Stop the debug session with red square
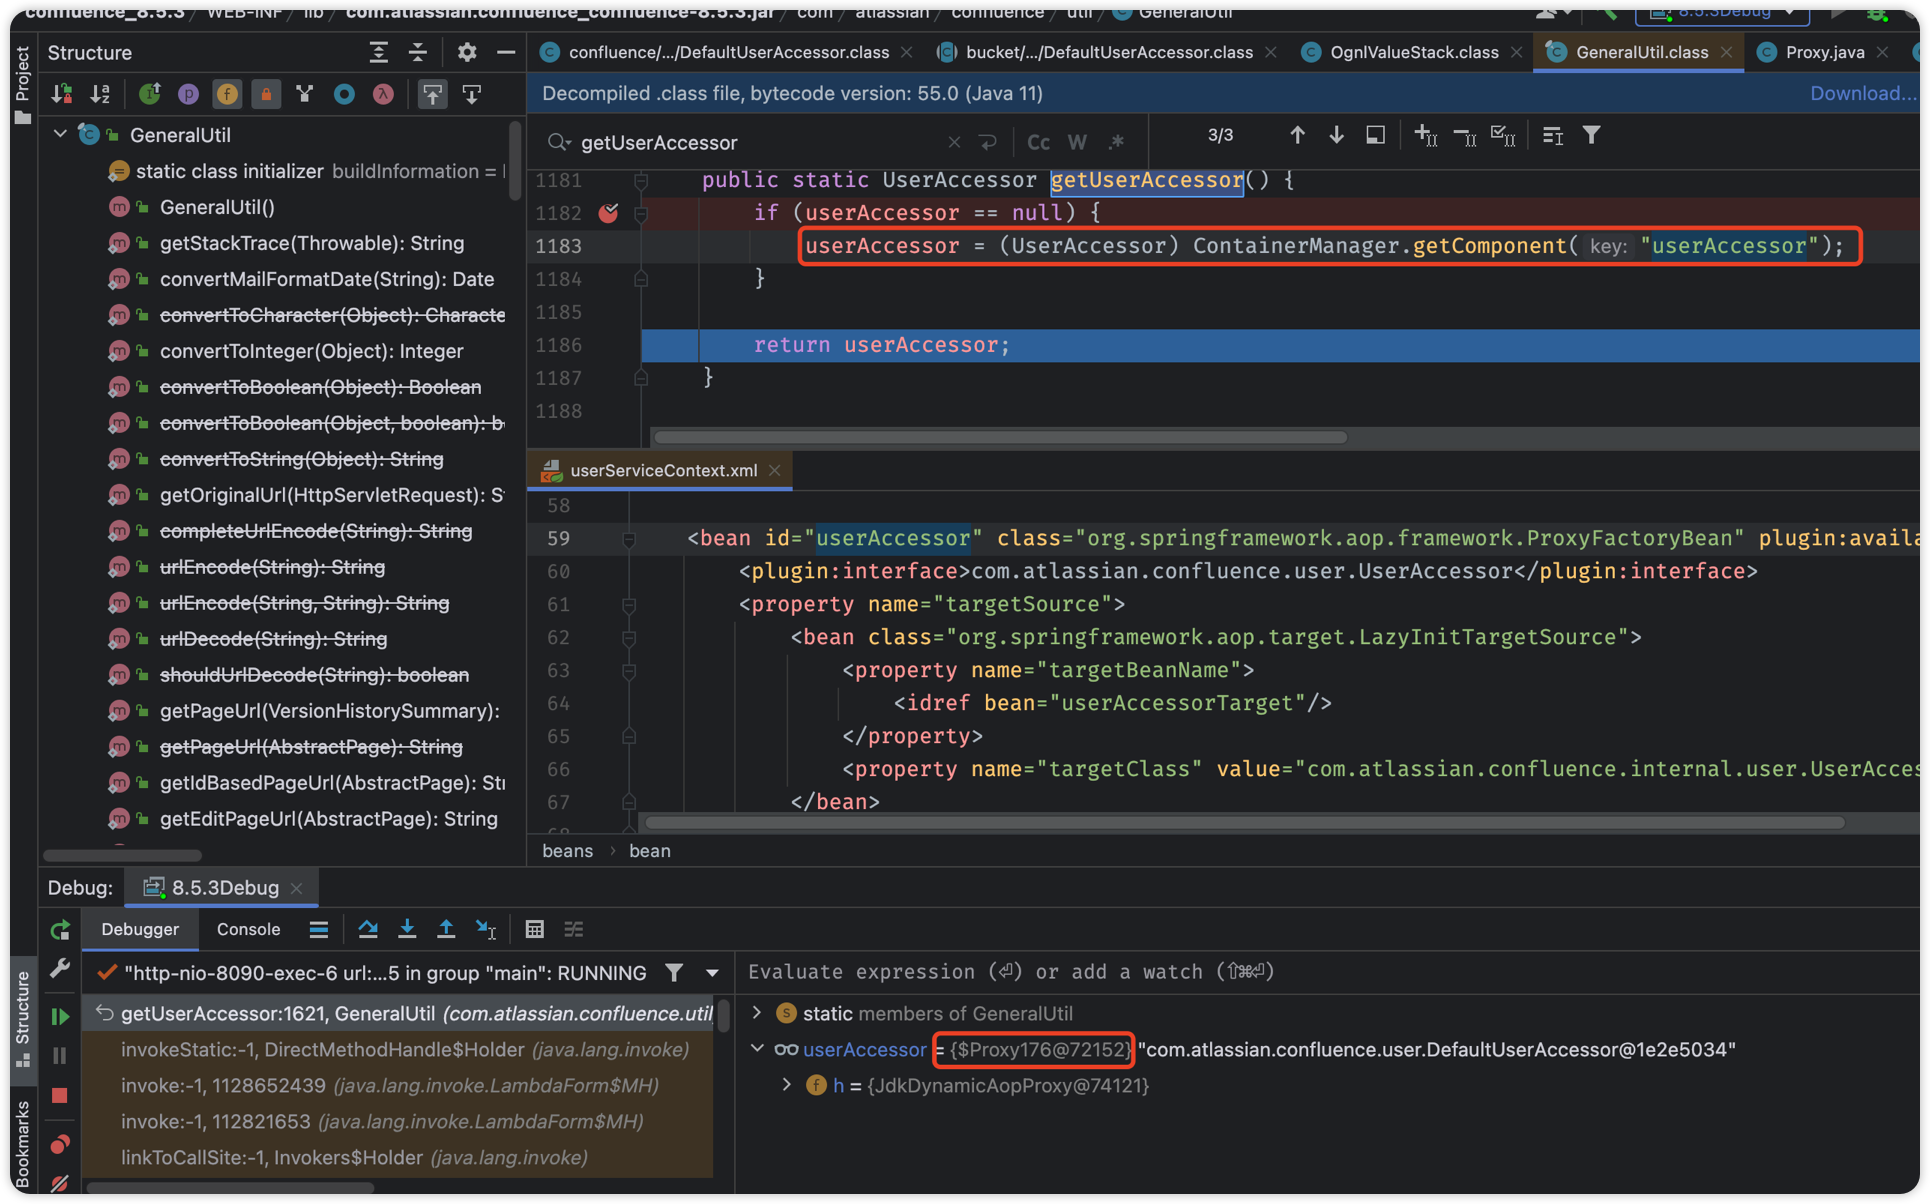This screenshot has height=1204, width=1930. 60,1096
